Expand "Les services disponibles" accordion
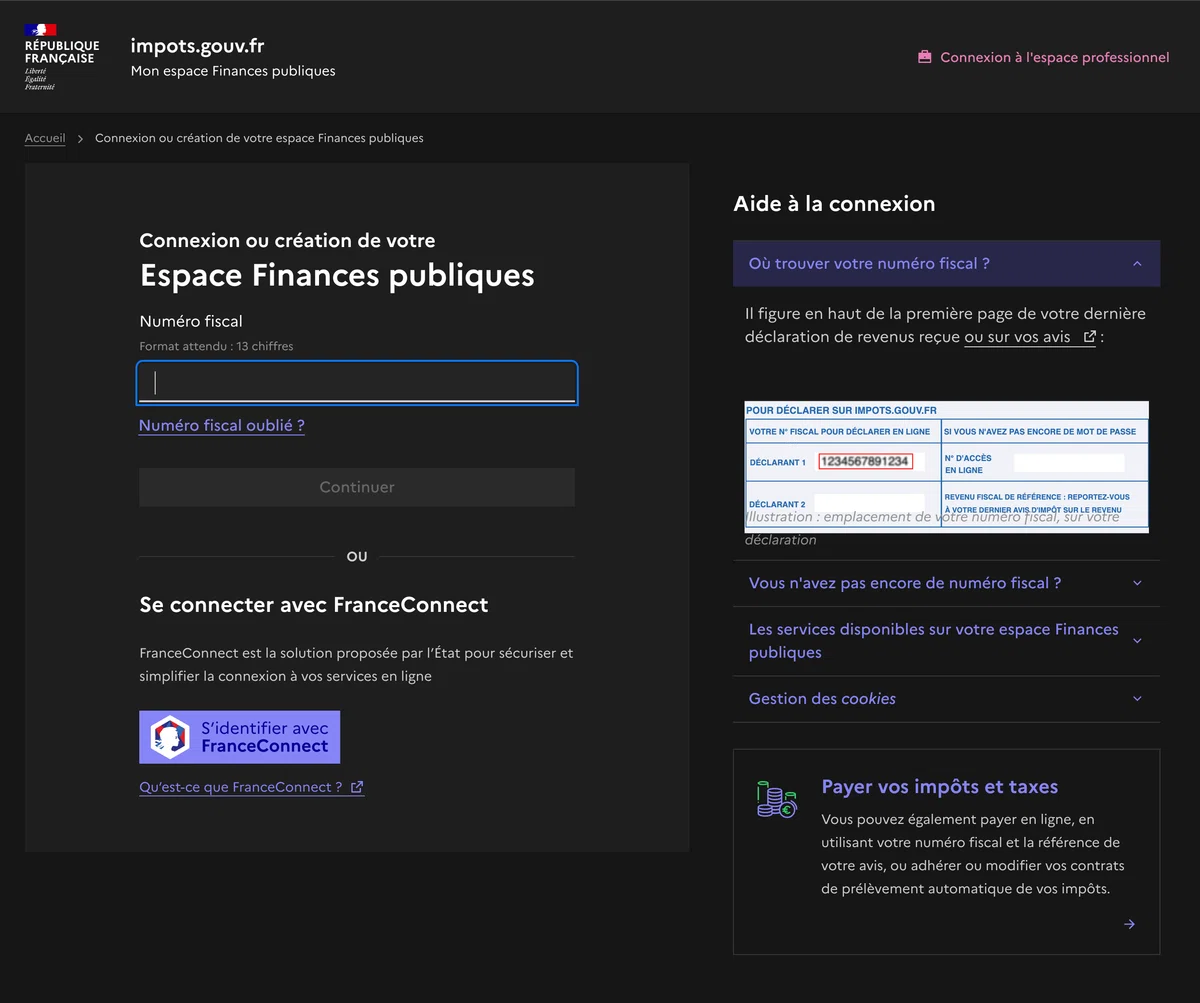Viewport: 1200px width, 1003px height. 946,641
